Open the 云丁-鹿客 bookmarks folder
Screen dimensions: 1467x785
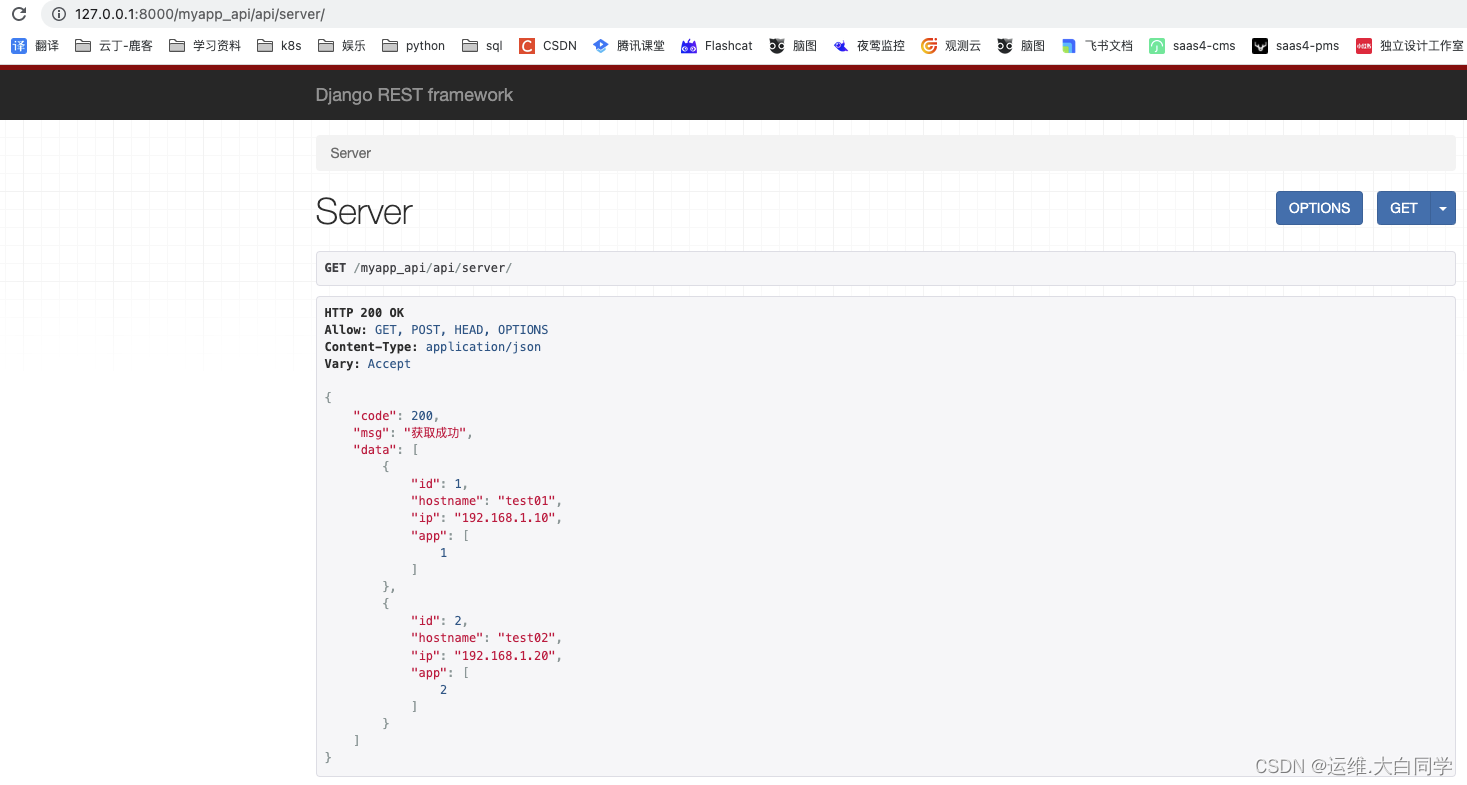[x=114, y=45]
